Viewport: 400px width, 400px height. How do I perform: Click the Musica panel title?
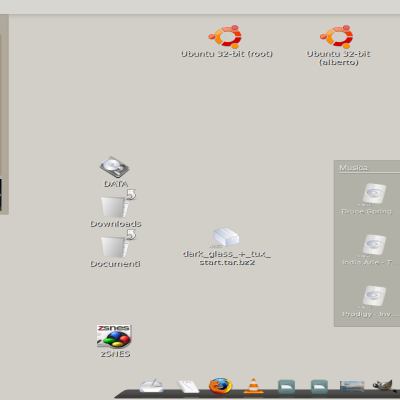353,168
